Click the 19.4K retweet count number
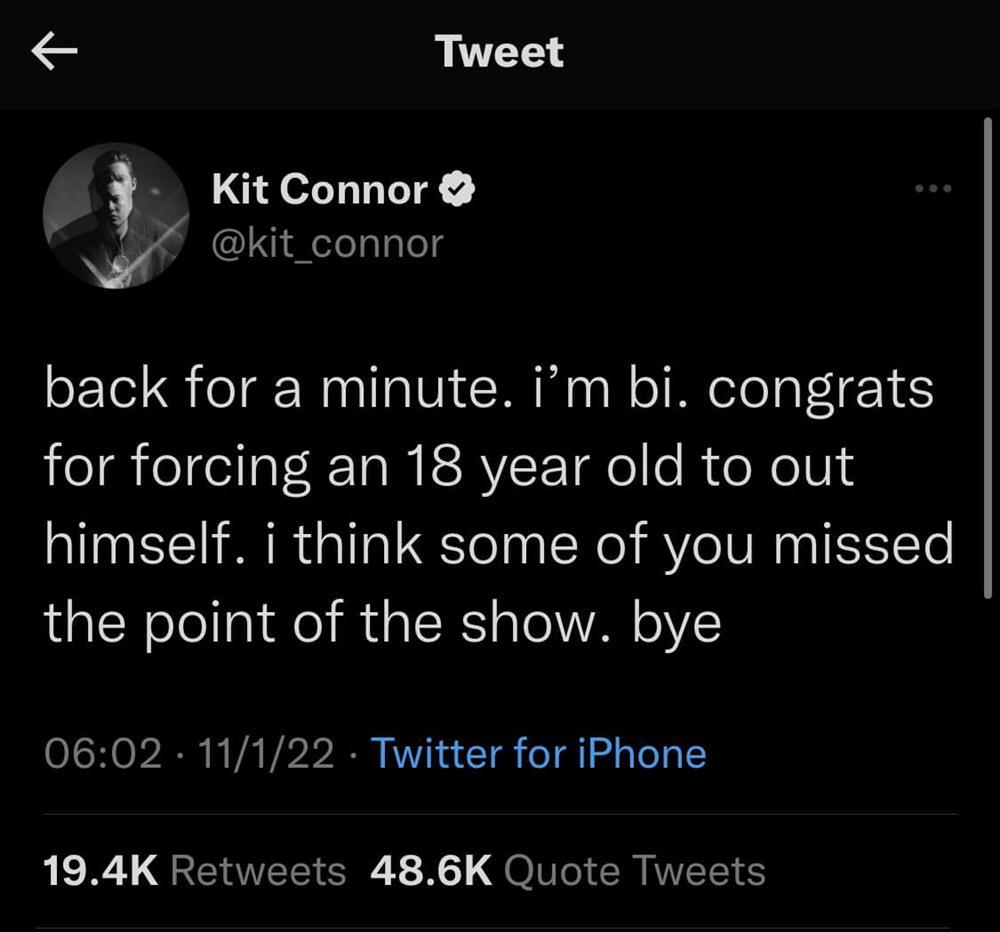This screenshot has width=1000, height=932. pyautogui.click(x=100, y=871)
